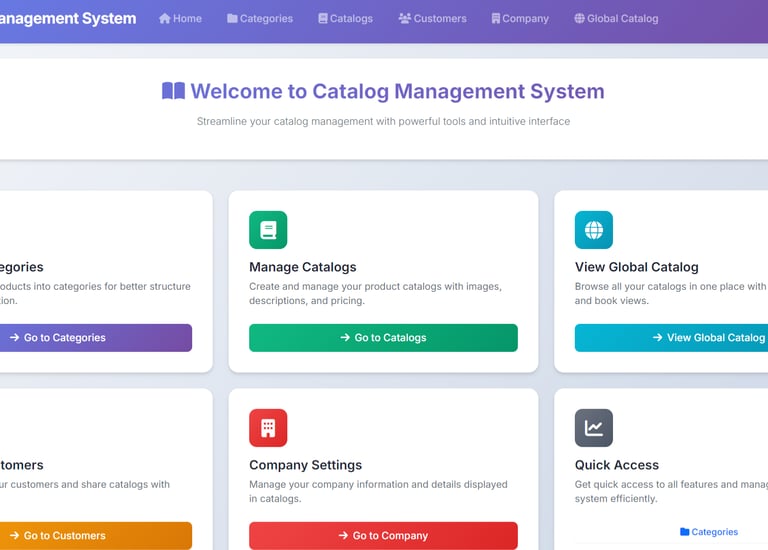This screenshot has height=550, width=768.
Task: Open Company in top navigation bar
Action: [520, 19]
